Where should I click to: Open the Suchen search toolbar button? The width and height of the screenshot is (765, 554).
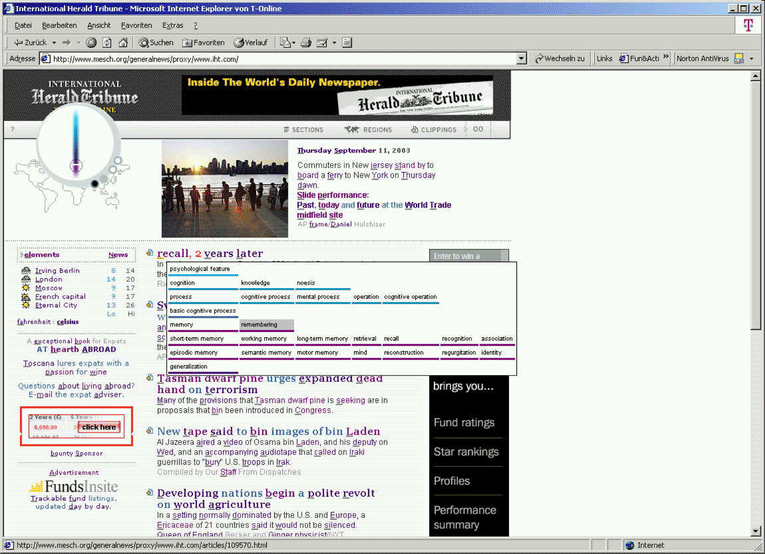click(155, 43)
